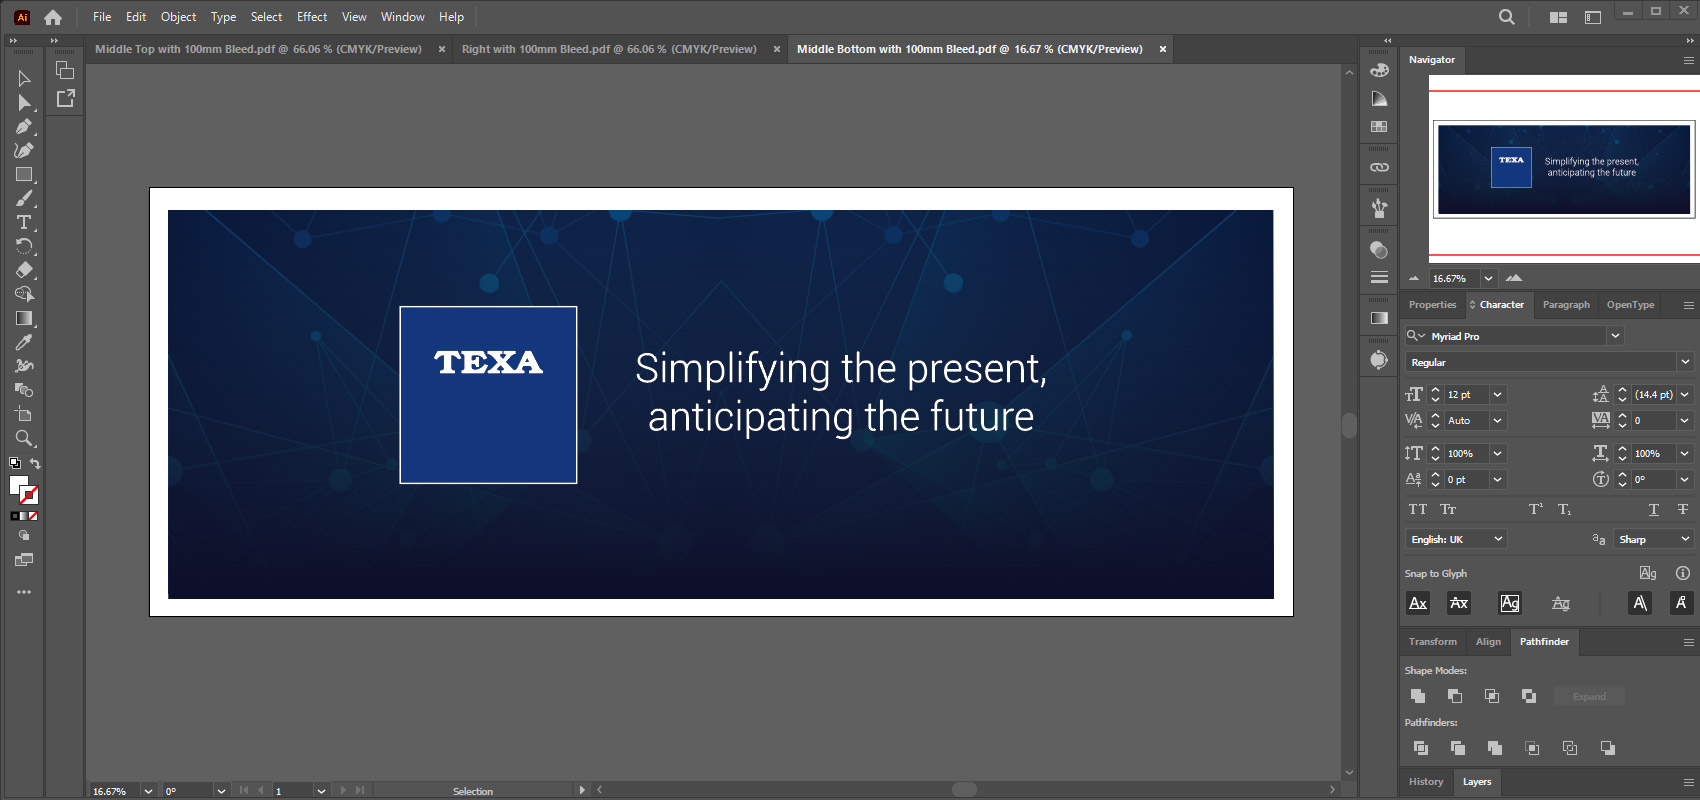Screen dimensions: 1700x800
Task: Click Pathfinder Minus Front icon
Action: [x=1455, y=696]
